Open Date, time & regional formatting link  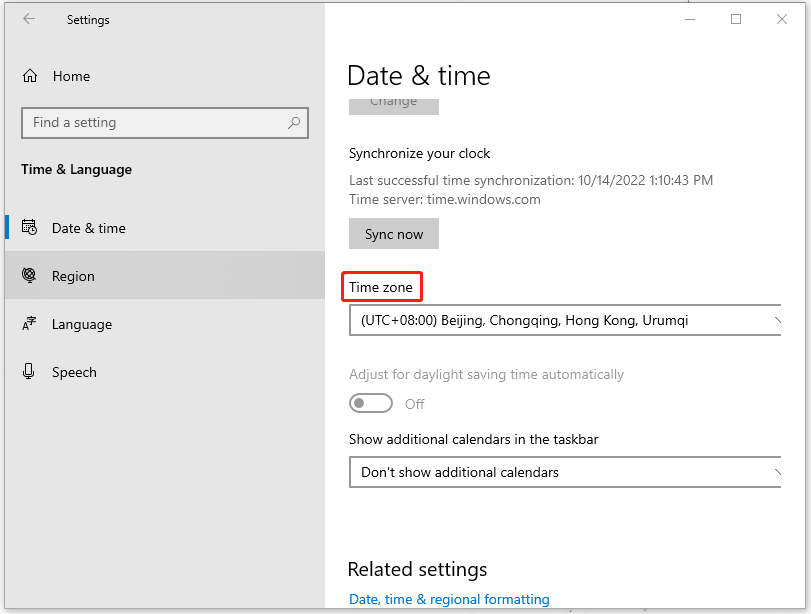click(x=449, y=599)
